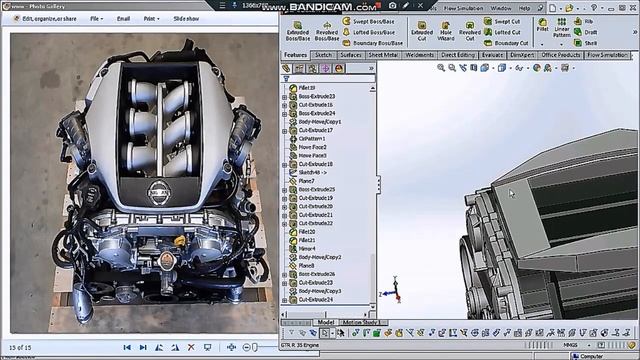Open the SolidWorks Window menu
Viewport: 640px width, 360px height.
(x=501, y=8)
